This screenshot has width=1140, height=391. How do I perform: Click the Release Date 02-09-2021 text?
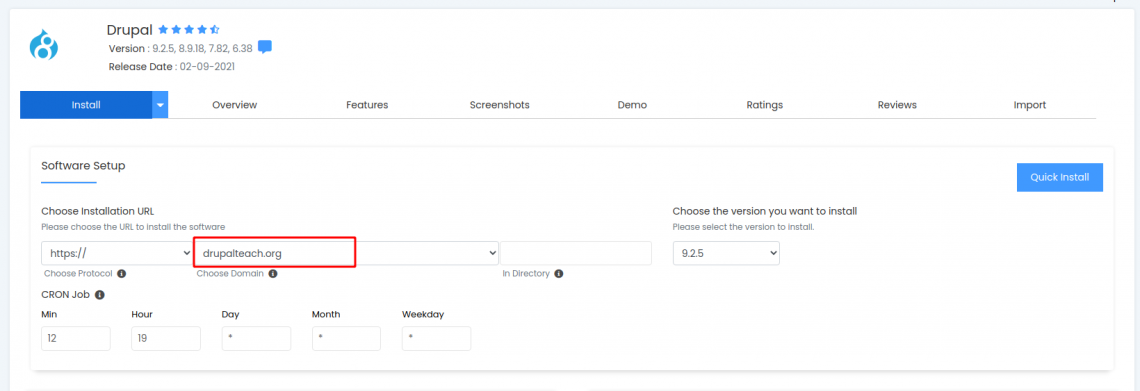pos(172,66)
